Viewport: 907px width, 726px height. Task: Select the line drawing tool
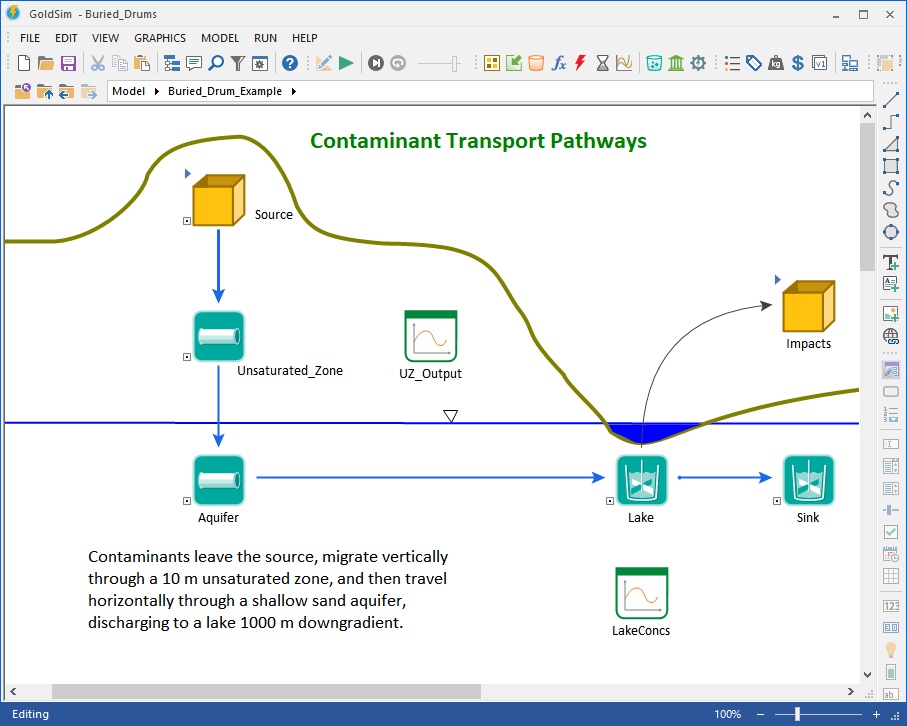(891, 99)
